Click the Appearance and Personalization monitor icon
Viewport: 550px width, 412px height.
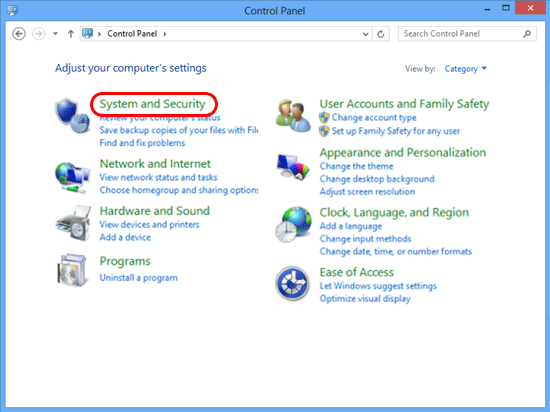tap(293, 167)
